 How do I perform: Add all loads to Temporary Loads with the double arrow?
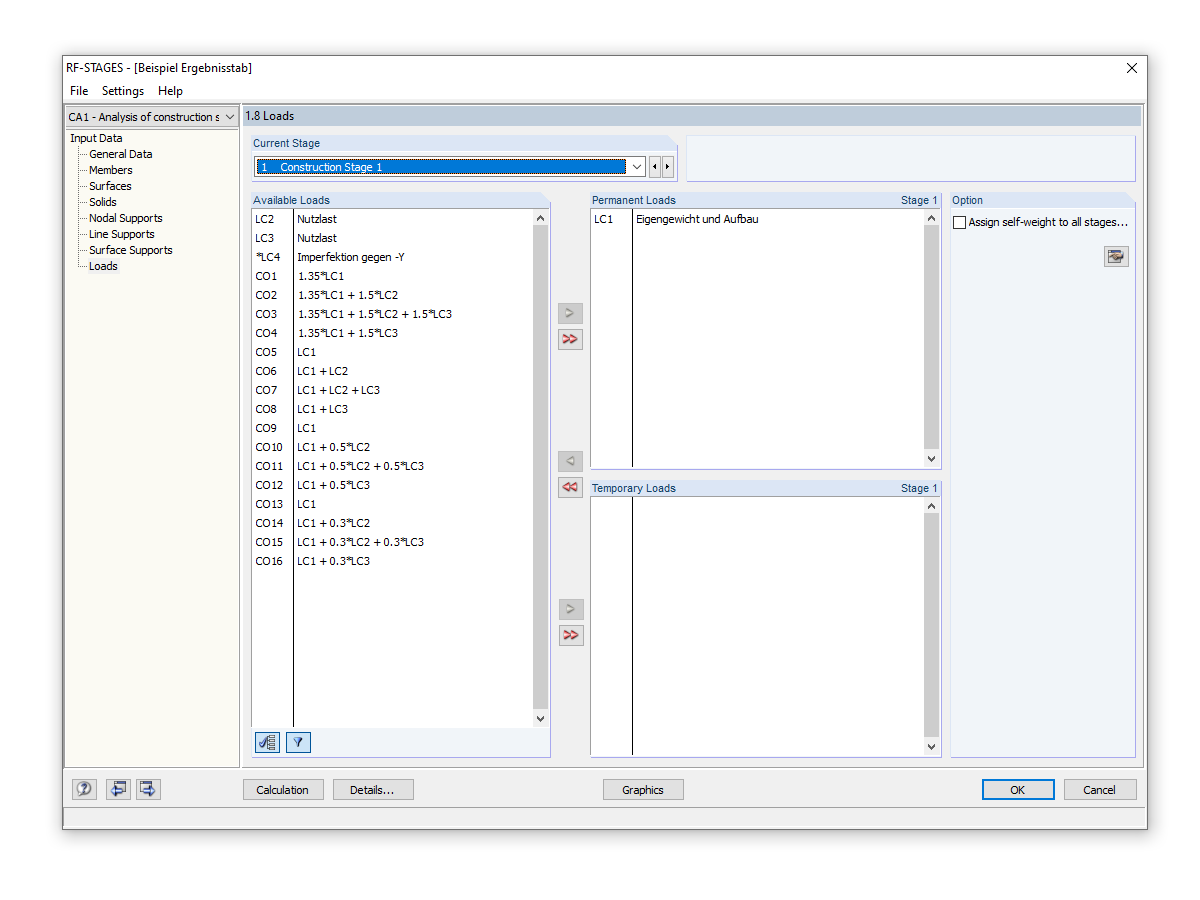570,635
